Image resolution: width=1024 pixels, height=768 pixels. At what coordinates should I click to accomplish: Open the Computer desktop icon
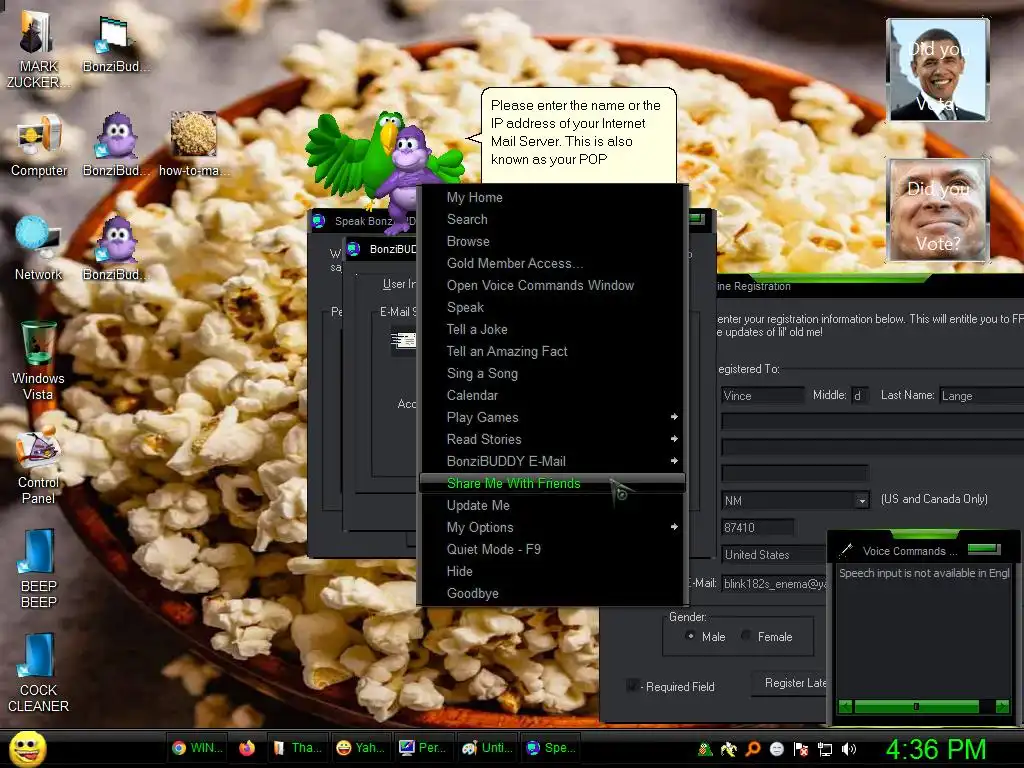(x=39, y=146)
